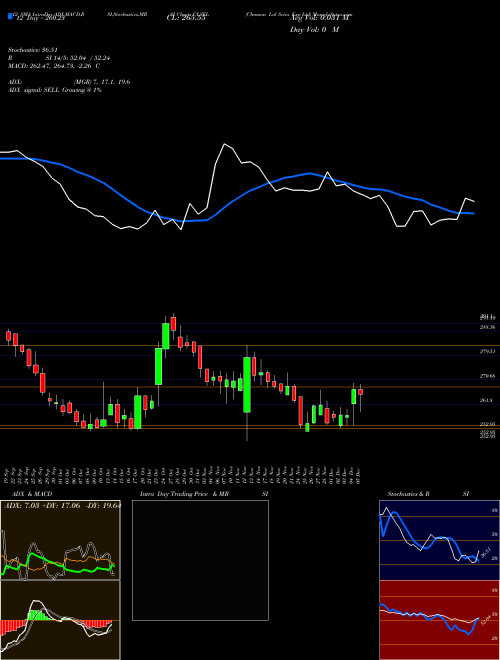Click the 'Intra Day Trading Price & MR' heading
Viewport: 500px width, 660px height.
tap(185, 494)
